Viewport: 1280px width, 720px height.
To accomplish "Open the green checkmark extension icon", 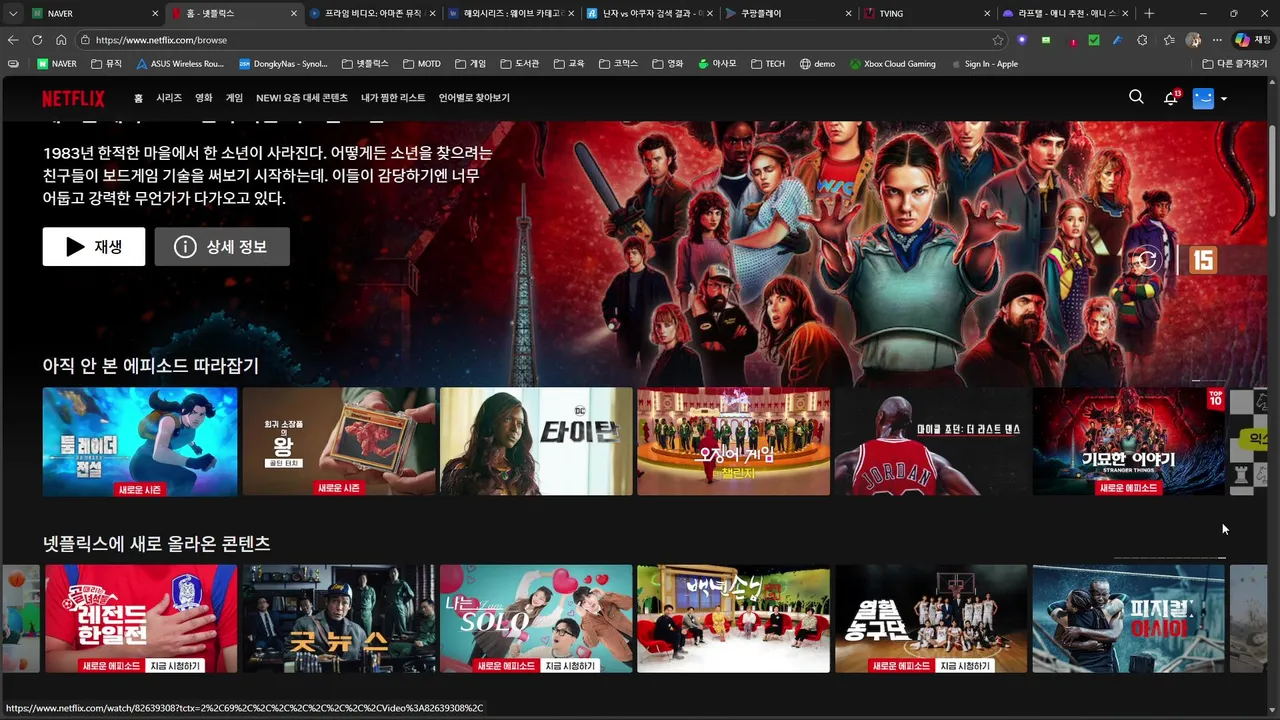I will click(1094, 40).
